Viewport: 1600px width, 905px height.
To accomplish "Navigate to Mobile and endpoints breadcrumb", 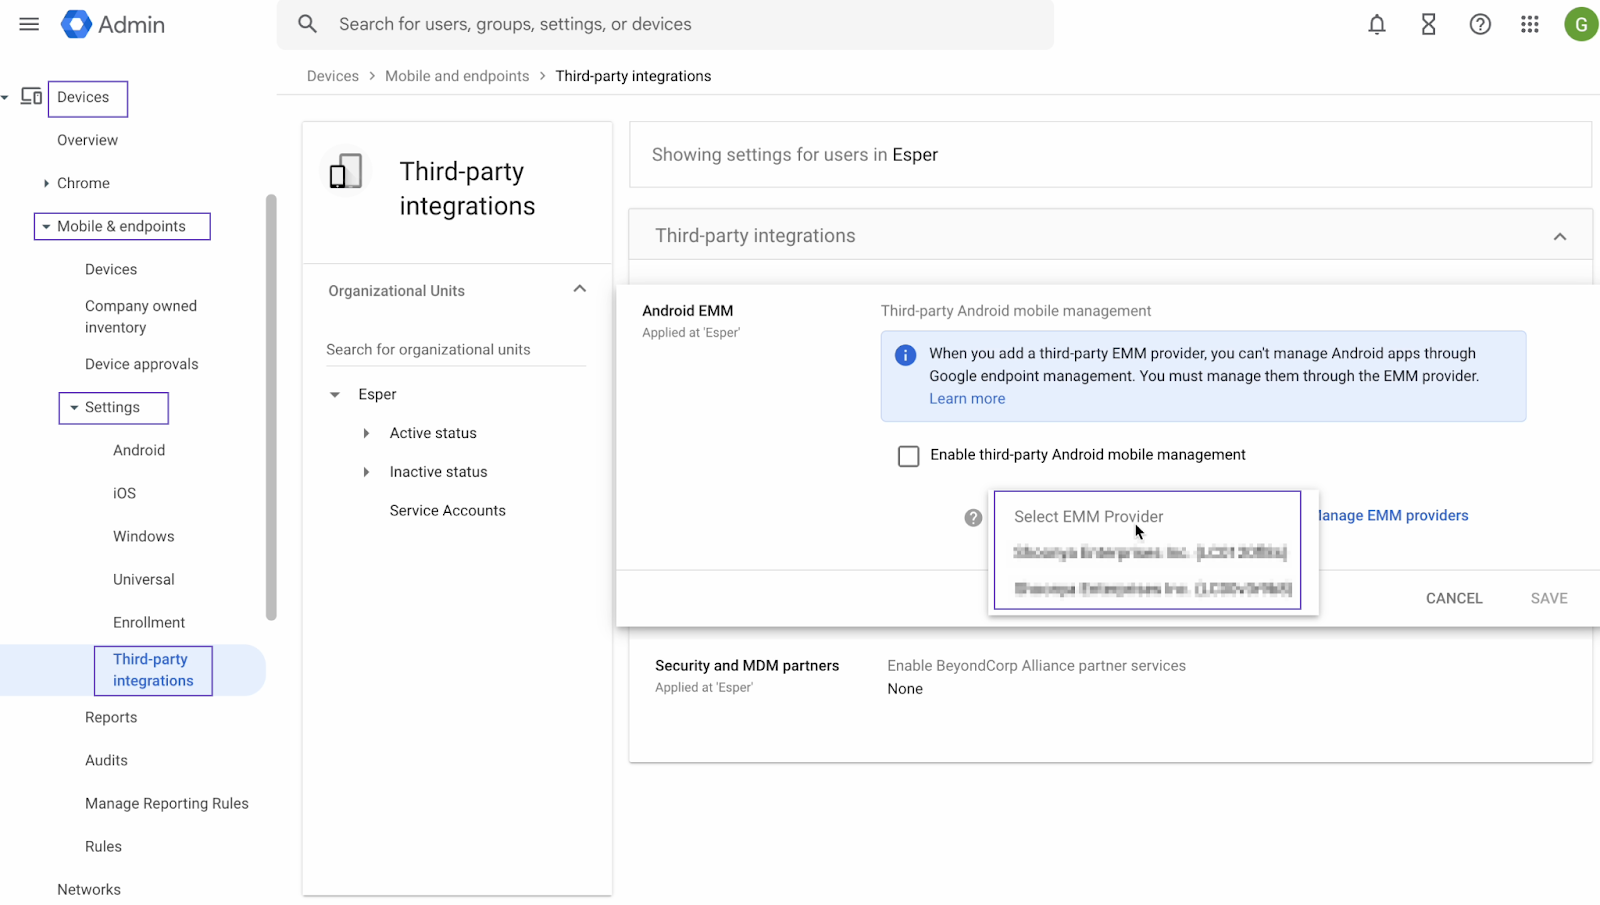I will [x=457, y=75].
